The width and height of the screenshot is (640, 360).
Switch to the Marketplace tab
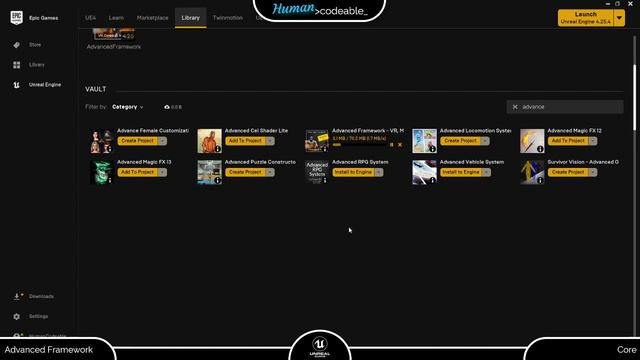(x=152, y=18)
